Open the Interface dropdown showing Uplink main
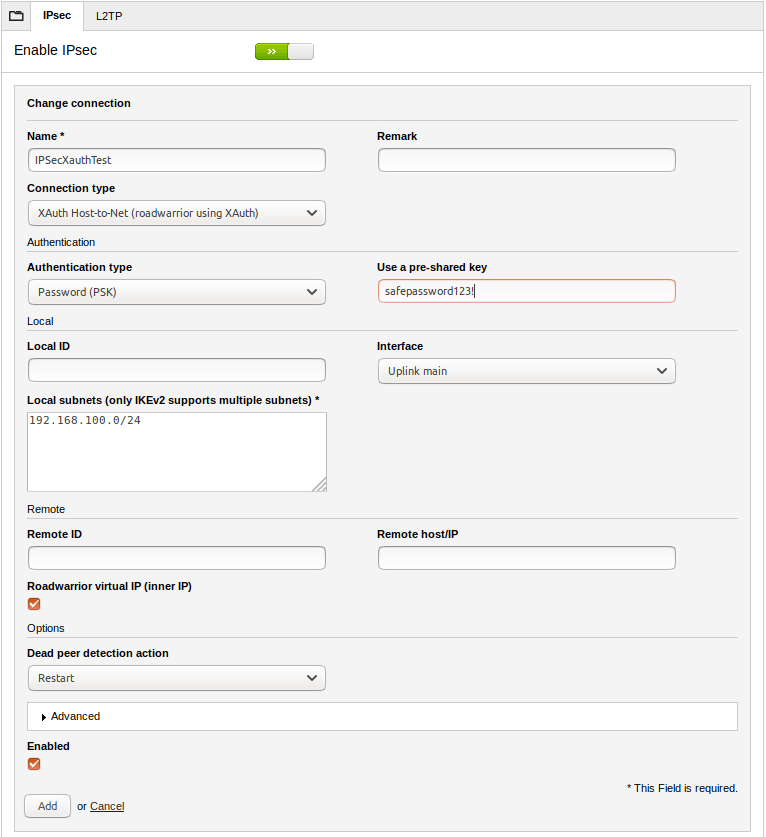Screen dimensions: 766x837 coord(526,370)
